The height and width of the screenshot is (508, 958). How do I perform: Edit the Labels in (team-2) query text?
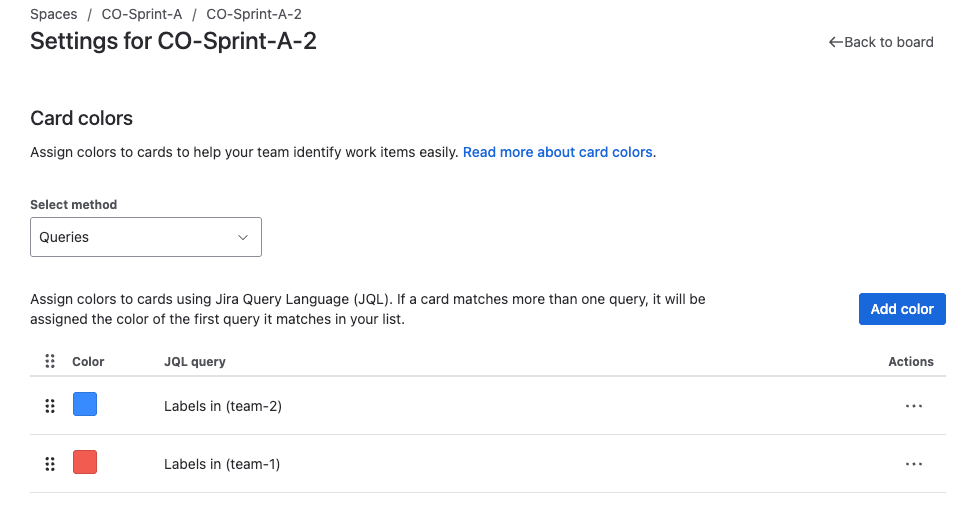pos(223,406)
